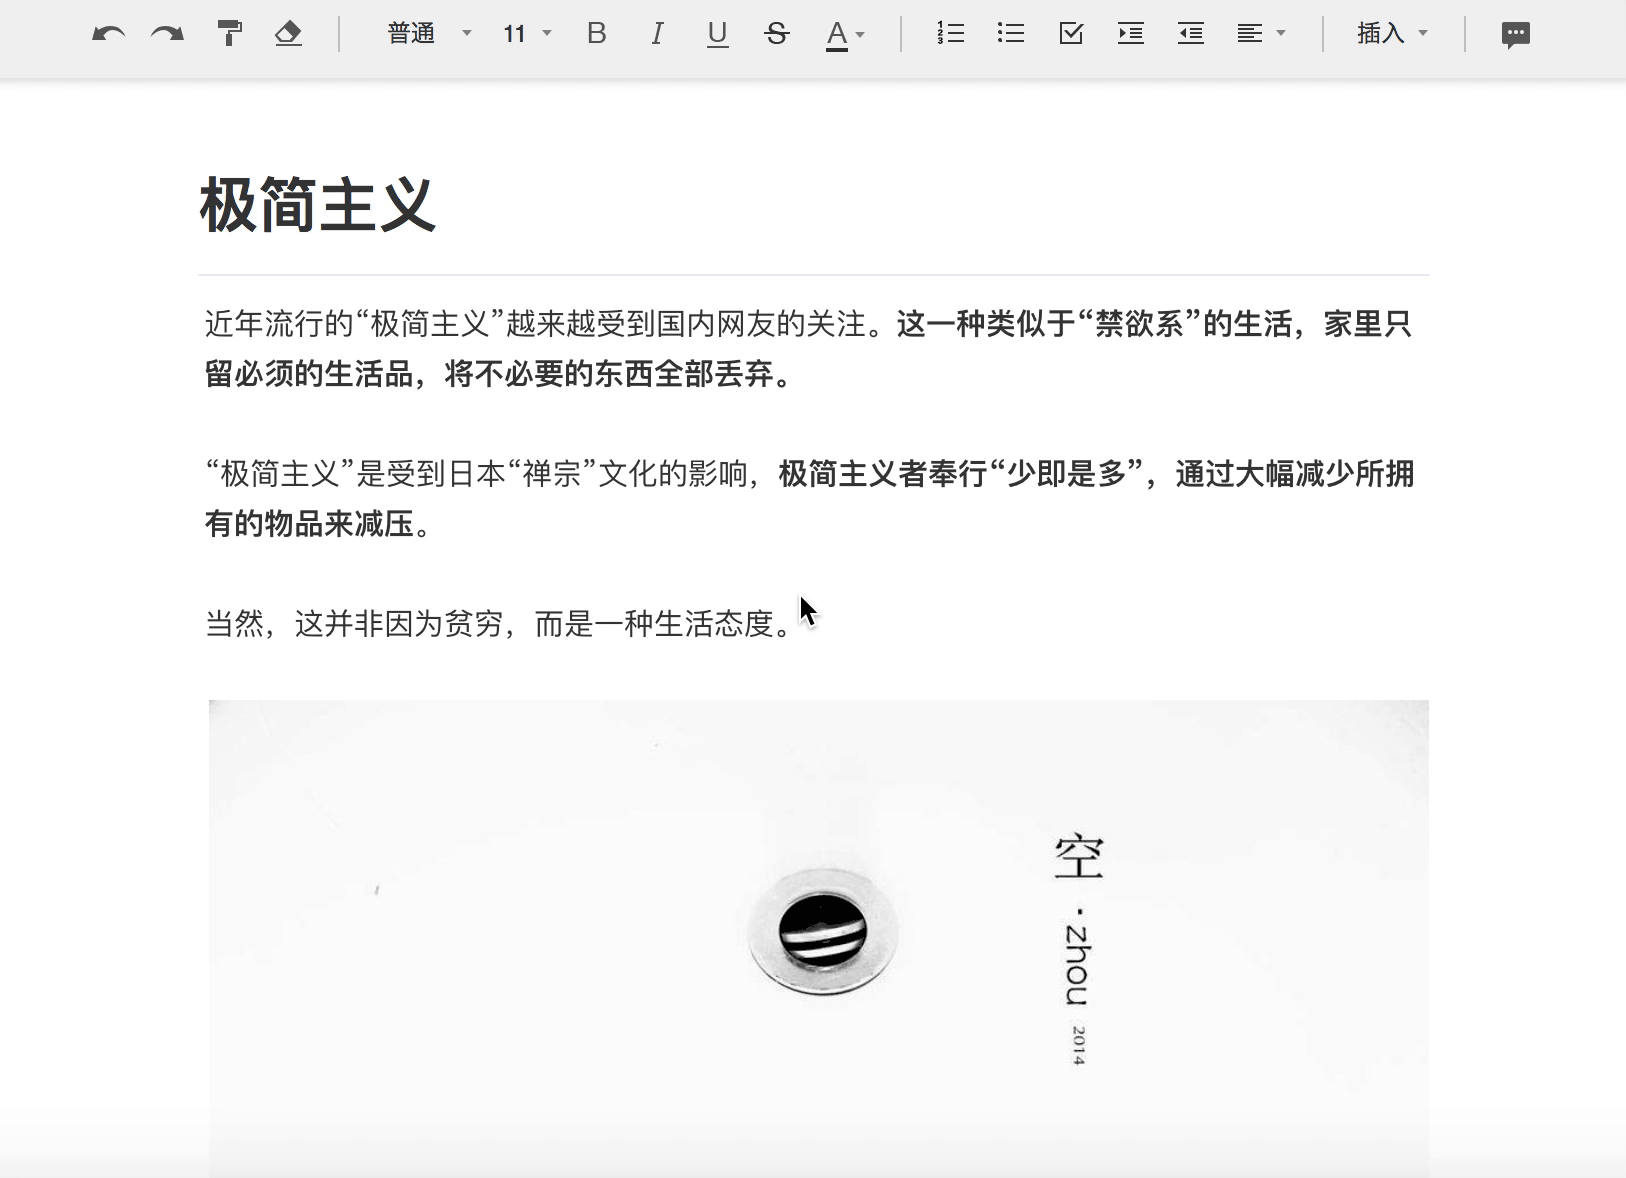Viewport: 1626px width, 1178px height.
Task: Redo the last edit
Action: (x=167, y=33)
